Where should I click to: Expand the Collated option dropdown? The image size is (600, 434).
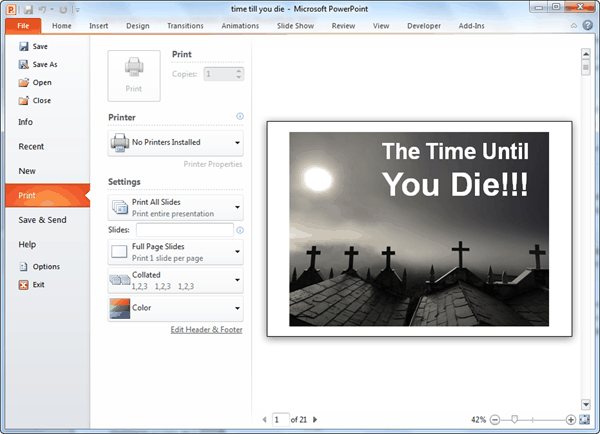click(x=176, y=280)
